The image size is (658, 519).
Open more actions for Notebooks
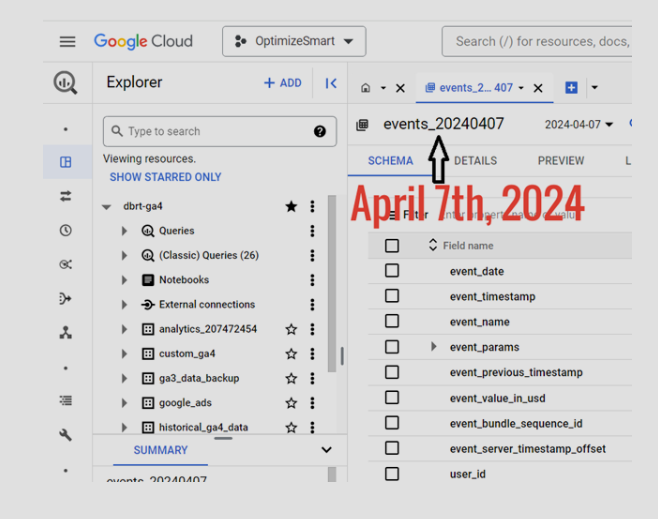312,280
